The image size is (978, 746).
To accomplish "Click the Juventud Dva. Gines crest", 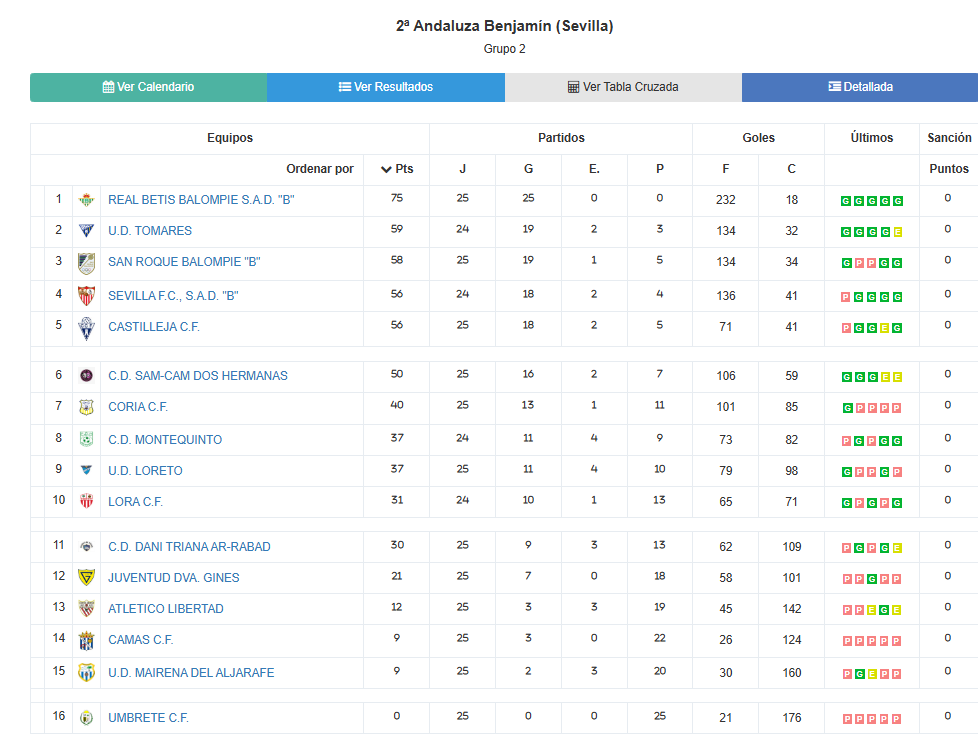I will coord(86,578).
